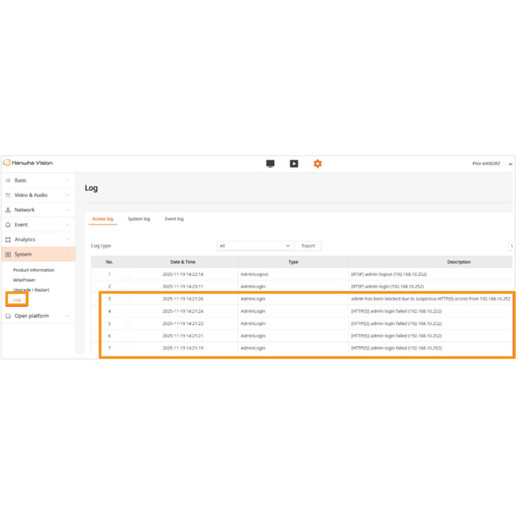Expand the Event menu chevron
Screen dimensions: 520x520
(67, 225)
